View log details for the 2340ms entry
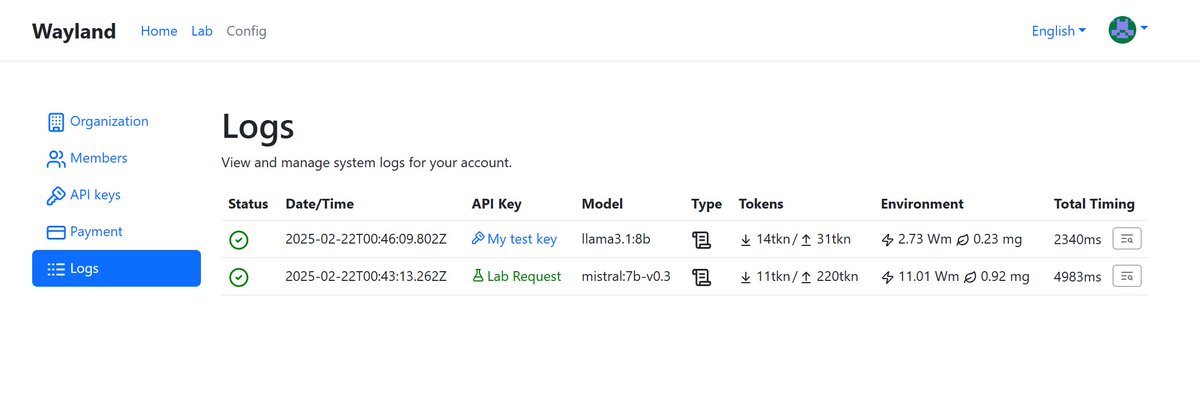 click(x=1127, y=239)
